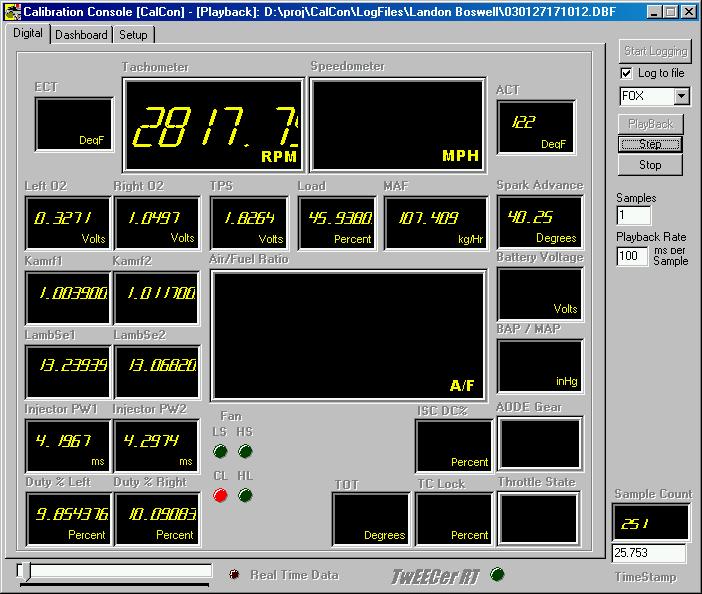Click the Real Time Data indicator LED

pos(234,574)
